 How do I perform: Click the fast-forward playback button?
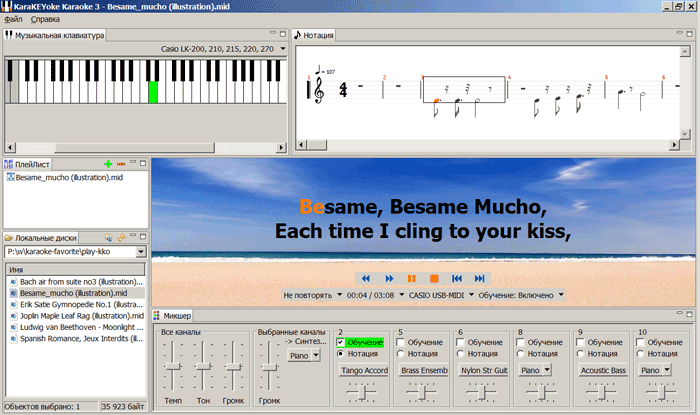[x=389, y=278]
